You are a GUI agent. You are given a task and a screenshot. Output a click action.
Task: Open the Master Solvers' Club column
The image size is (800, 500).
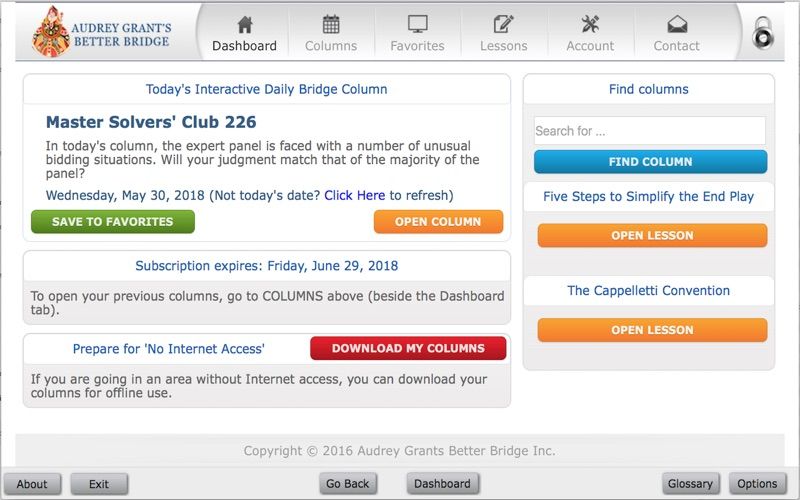pyautogui.click(x=438, y=222)
